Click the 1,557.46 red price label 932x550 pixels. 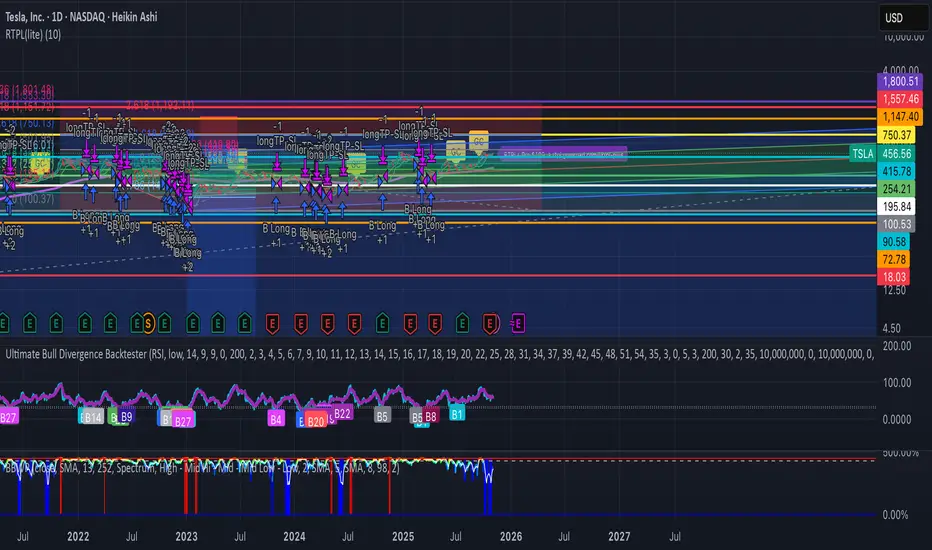900,99
